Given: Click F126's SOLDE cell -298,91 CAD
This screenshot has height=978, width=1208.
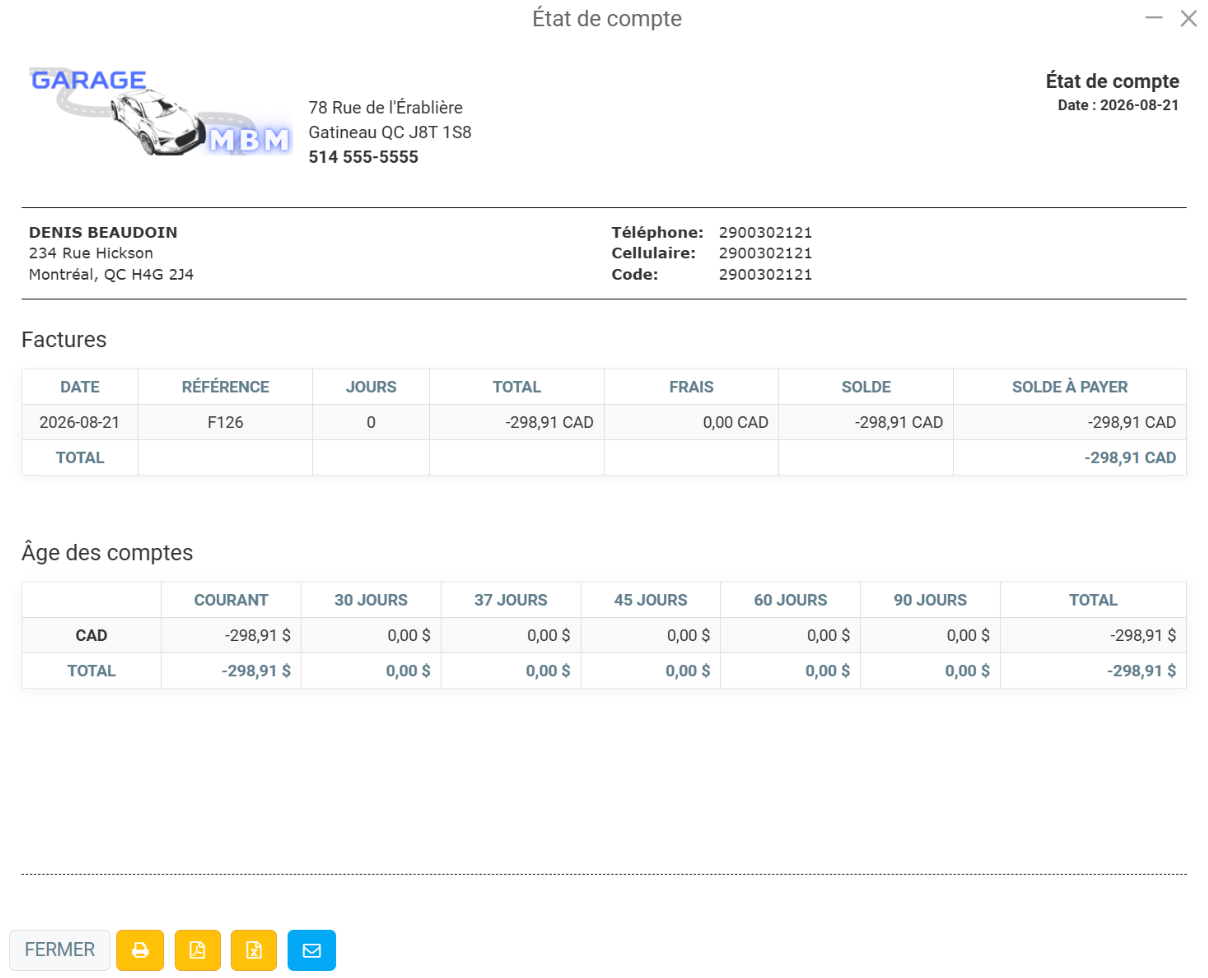Looking at the screenshot, I should (x=866, y=422).
